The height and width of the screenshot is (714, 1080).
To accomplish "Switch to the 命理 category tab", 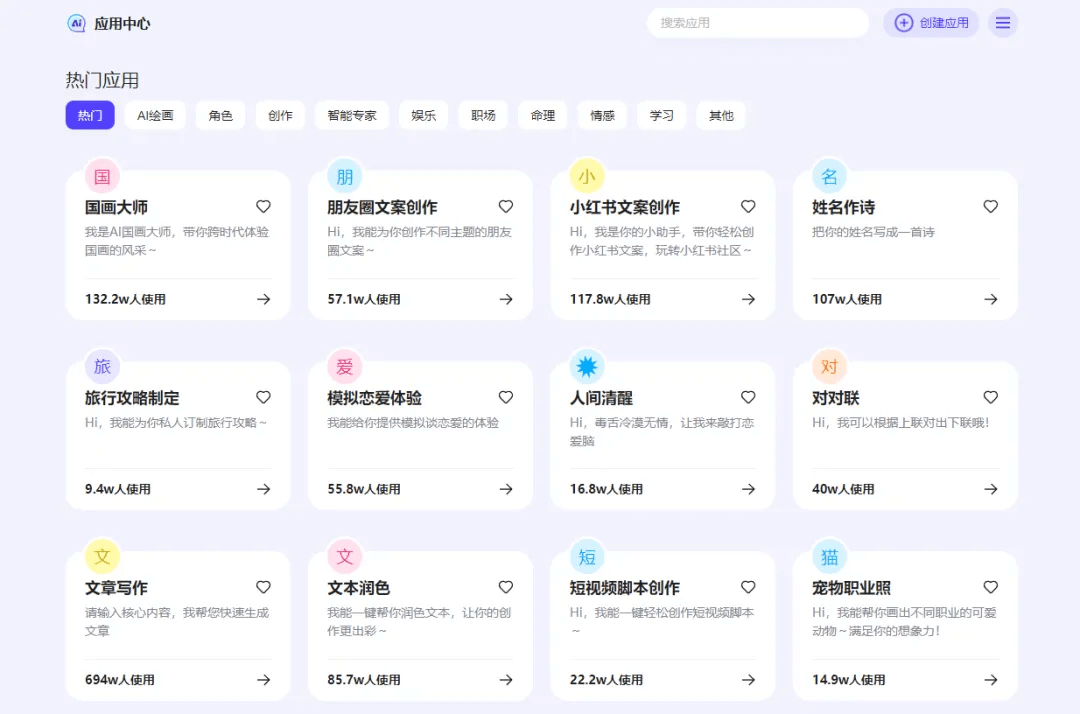I will pos(542,115).
